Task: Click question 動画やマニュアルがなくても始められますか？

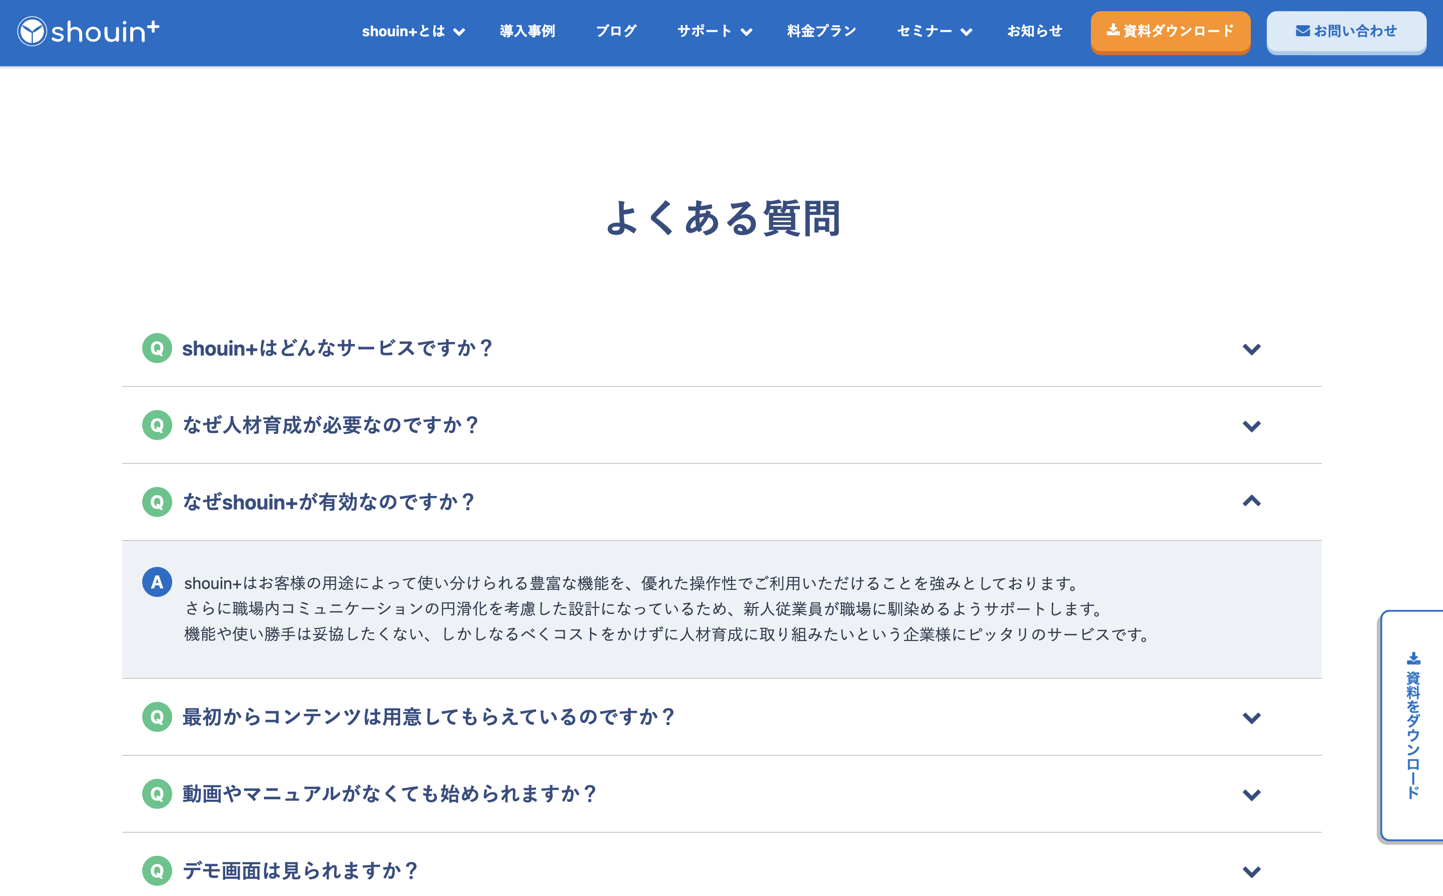Action: tap(390, 794)
